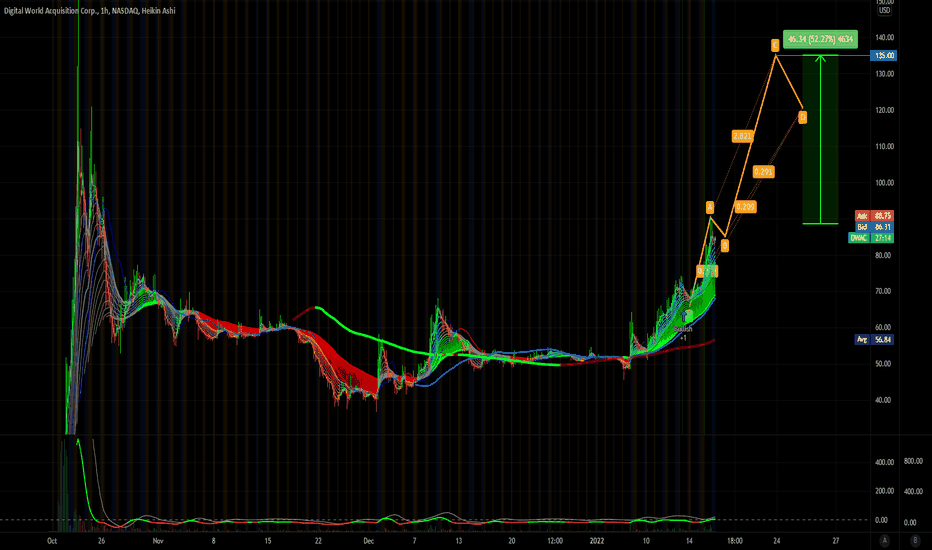Click the 24 date label

click(x=776, y=541)
